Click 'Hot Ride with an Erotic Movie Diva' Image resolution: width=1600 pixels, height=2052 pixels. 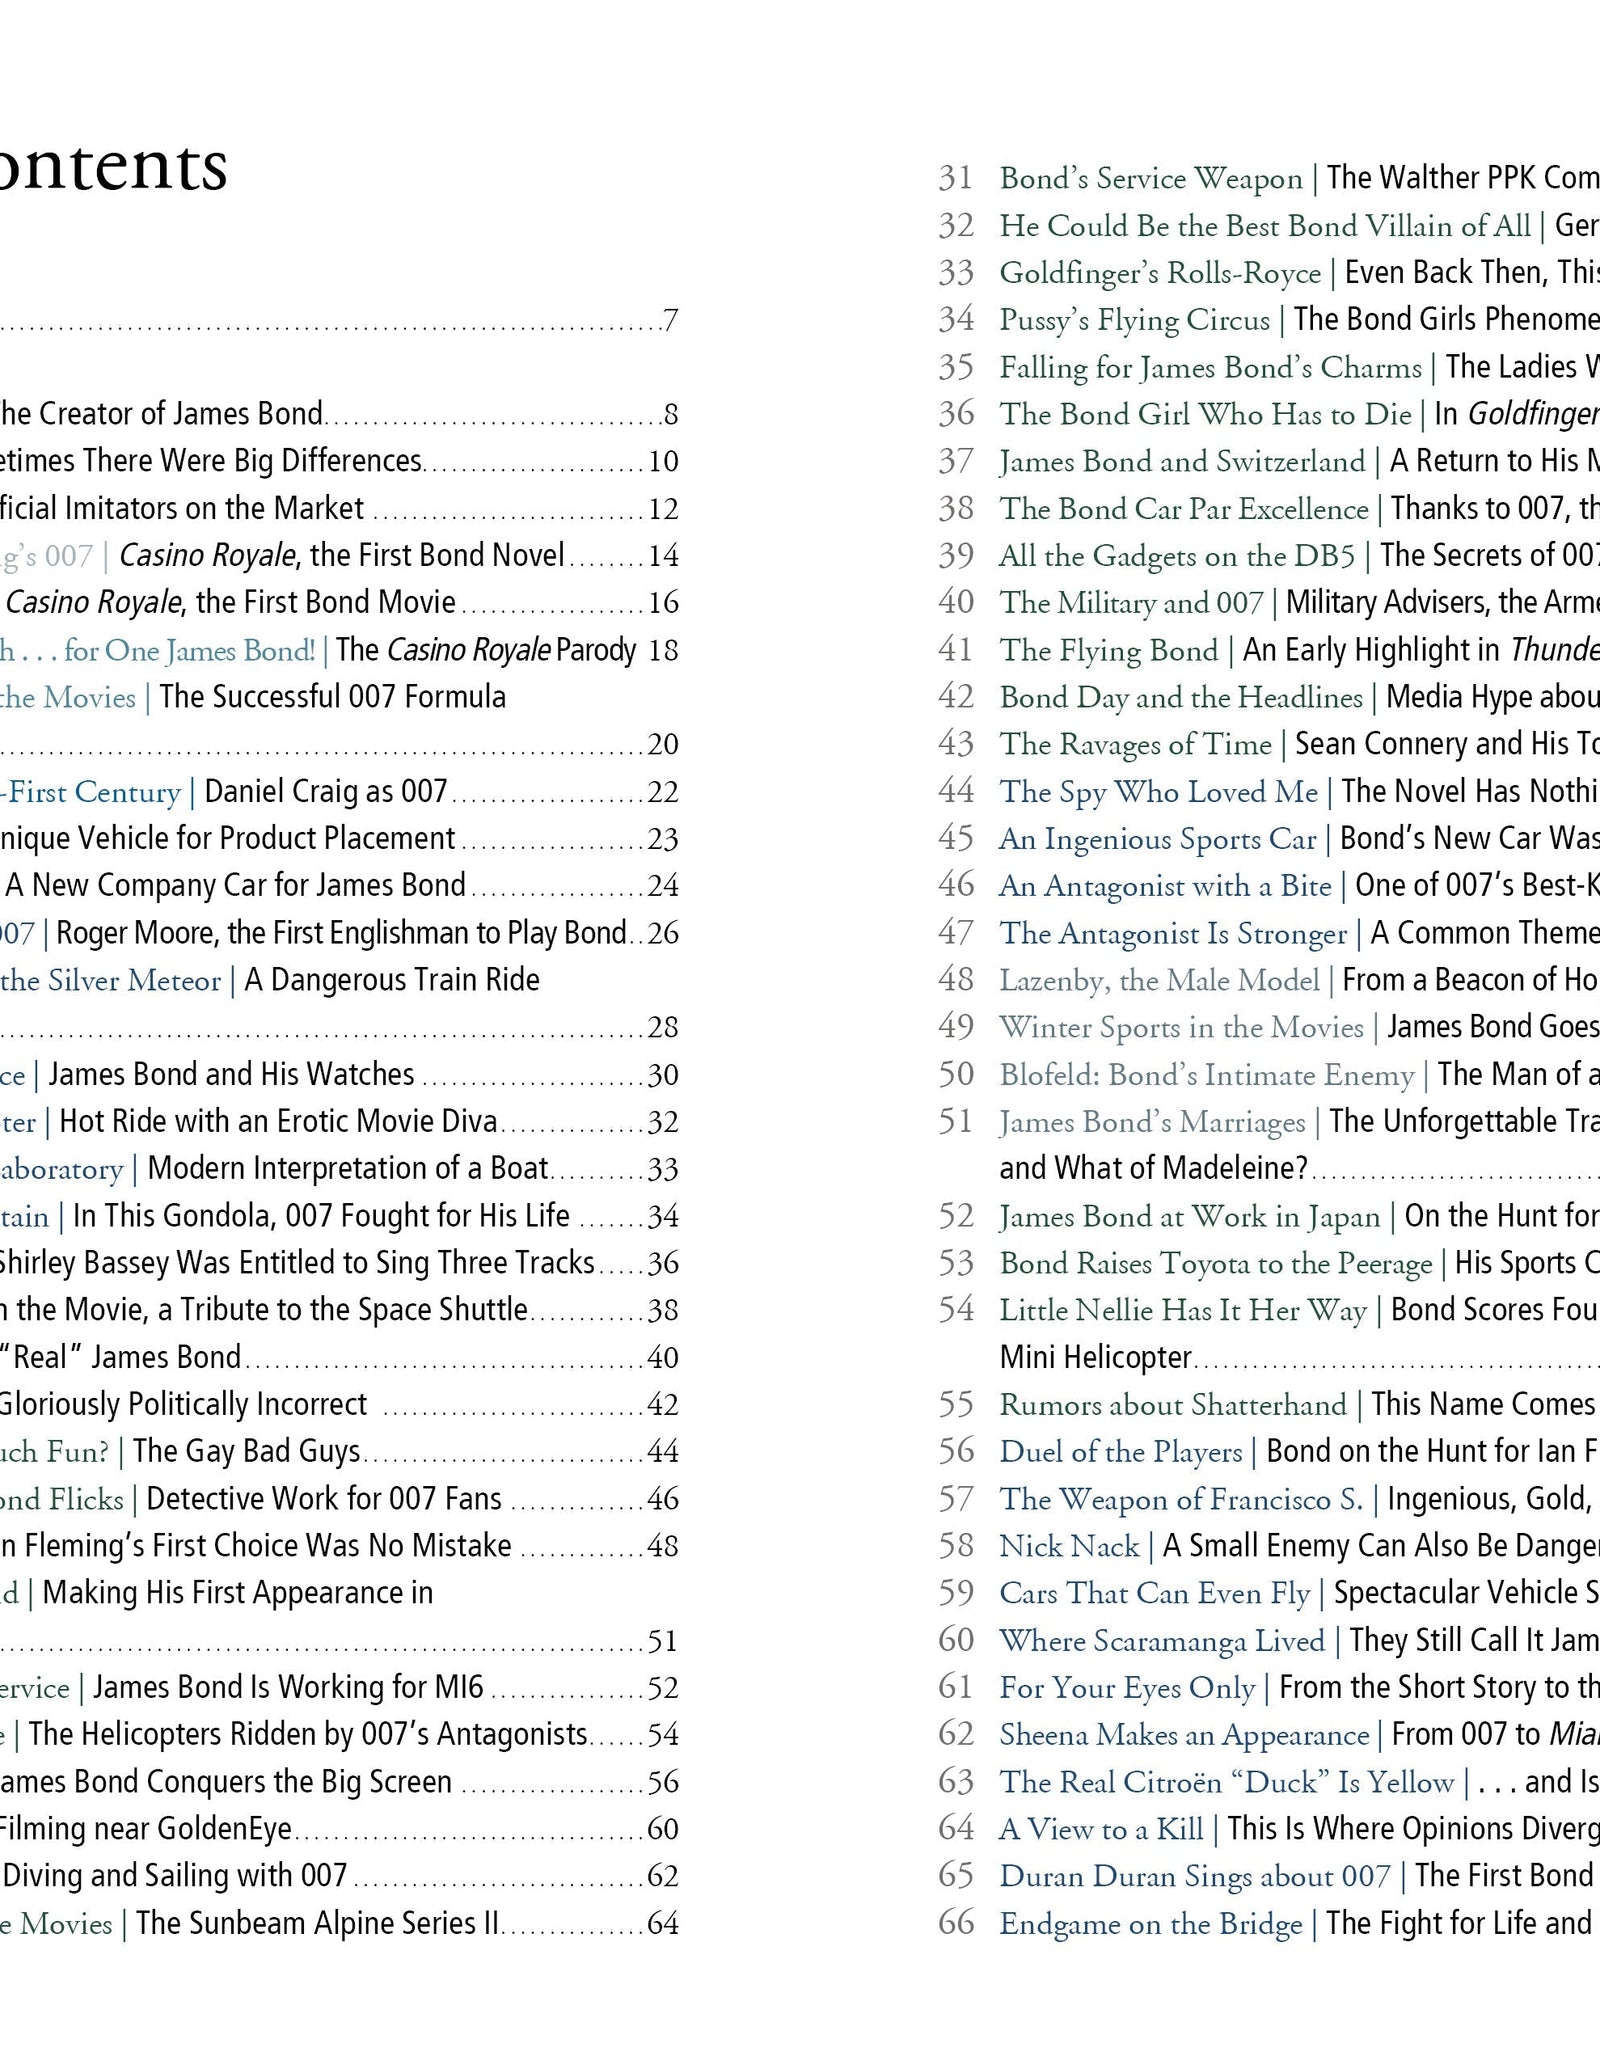278,1122
